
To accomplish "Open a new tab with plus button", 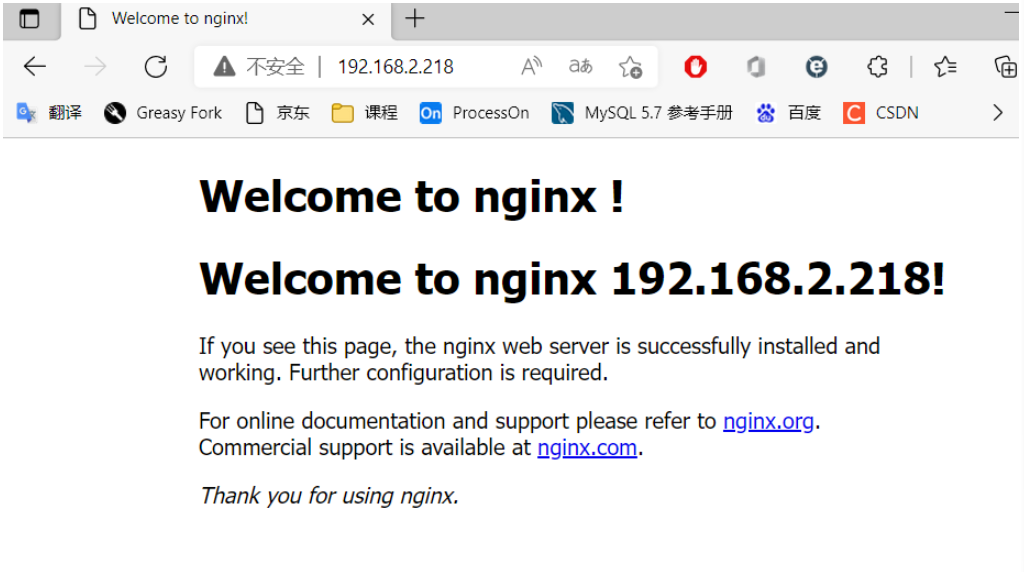I will click(x=415, y=18).
